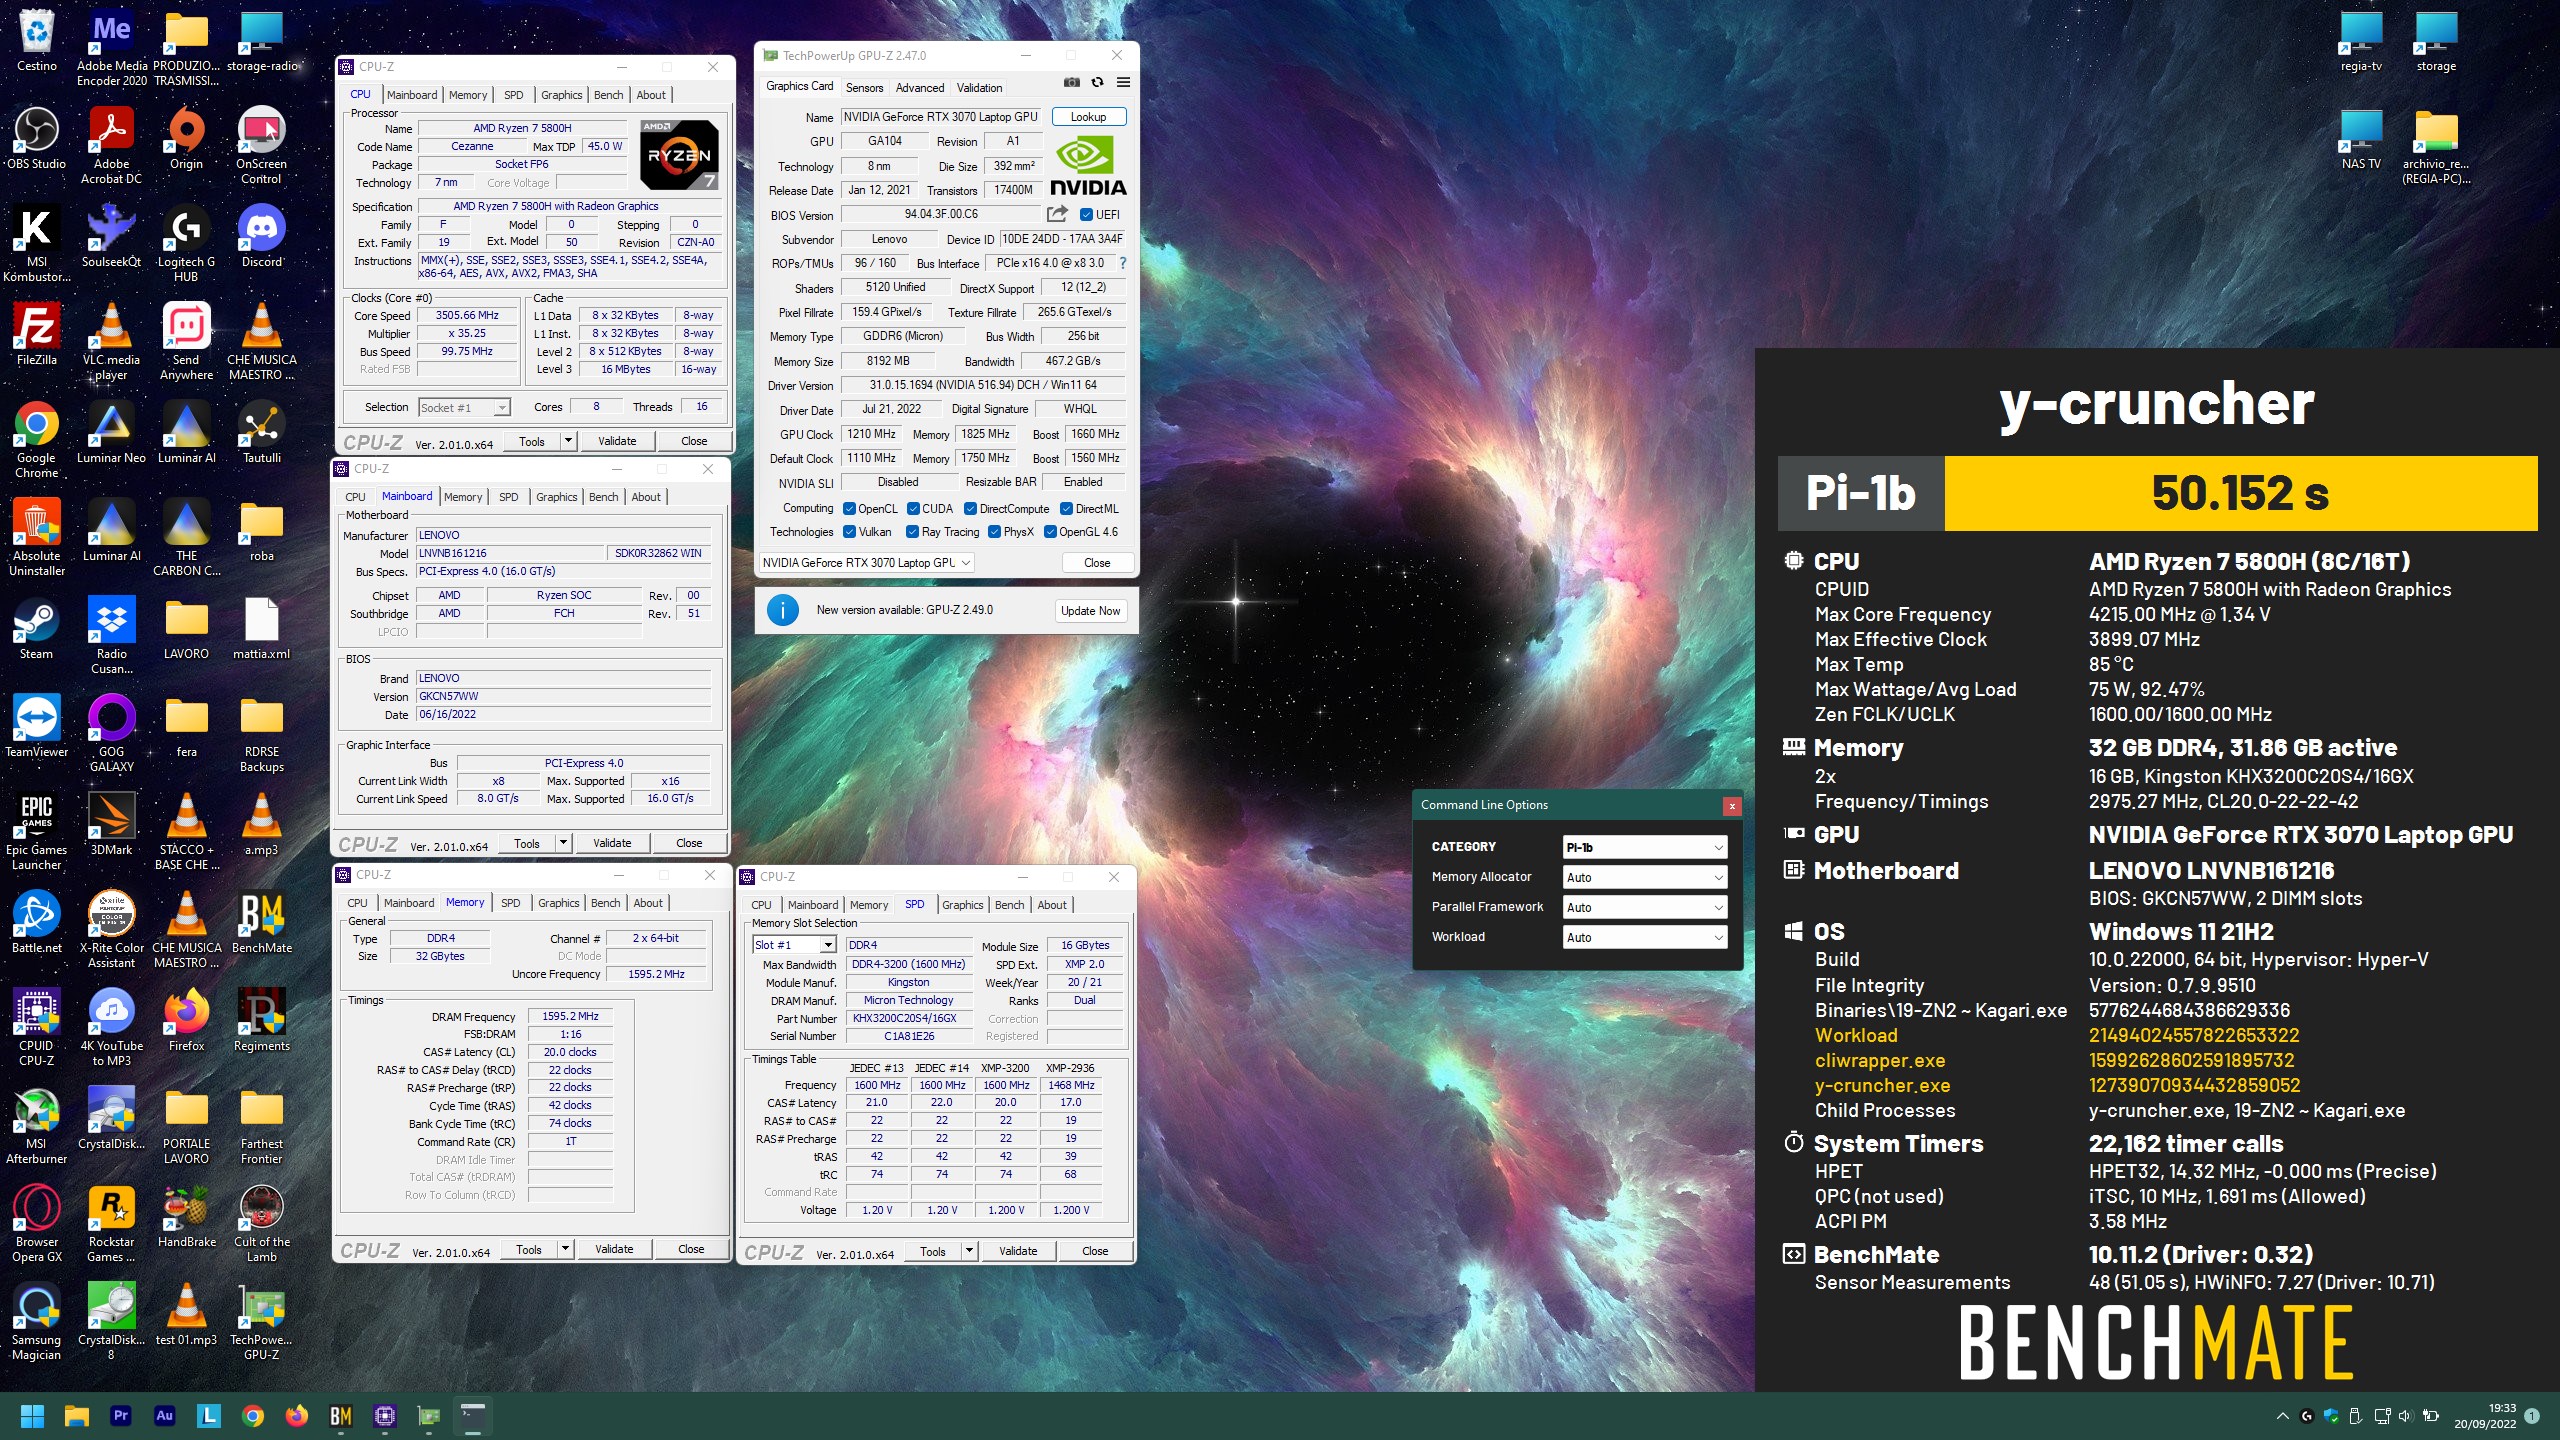Switch to Sensors tab in GPU-Z
The image size is (2560, 1440).
pos(864,87)
